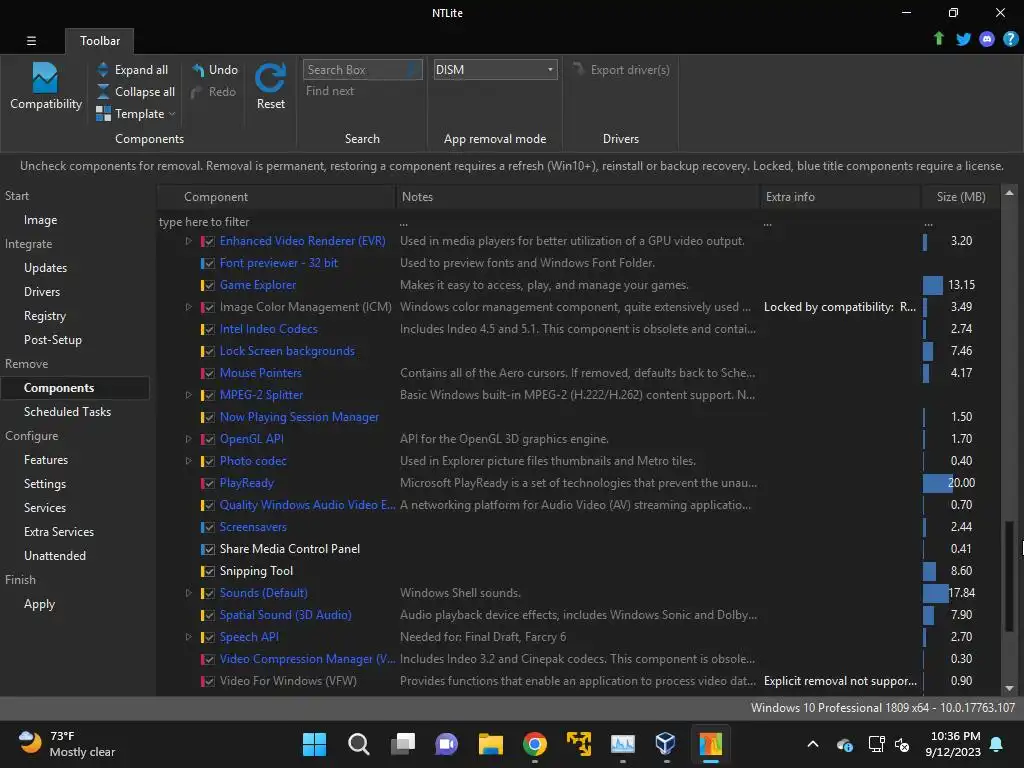Open the hamburger menu
The image size is (1024, 768).
[x=31, y=40]
